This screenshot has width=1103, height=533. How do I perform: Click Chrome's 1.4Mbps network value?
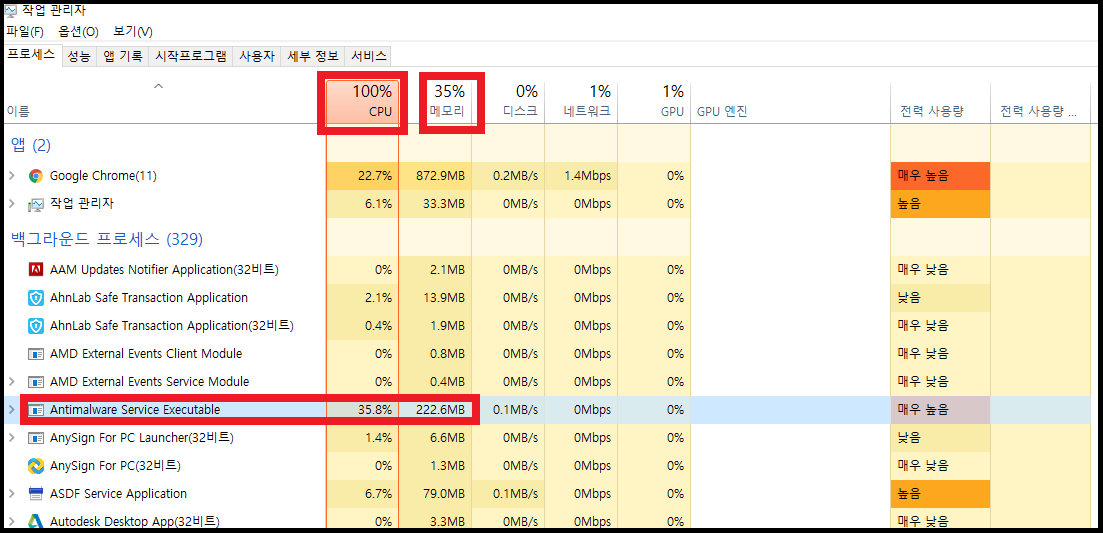click(587, 176)
